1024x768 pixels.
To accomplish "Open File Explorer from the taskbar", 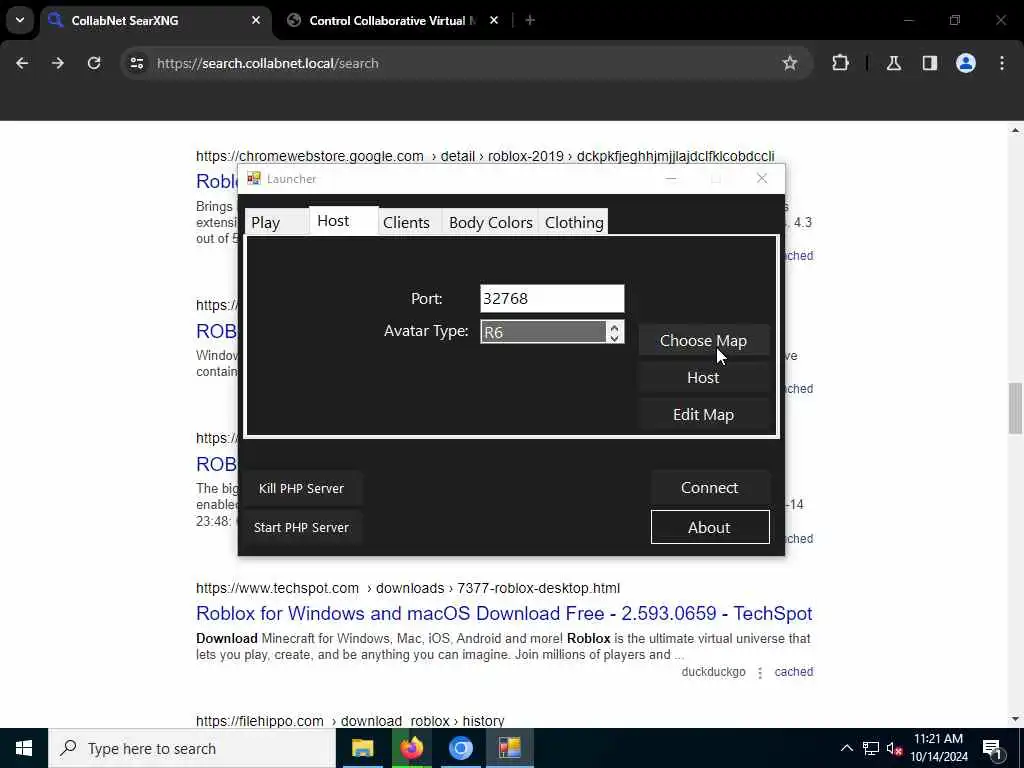I will coord(362,748).
